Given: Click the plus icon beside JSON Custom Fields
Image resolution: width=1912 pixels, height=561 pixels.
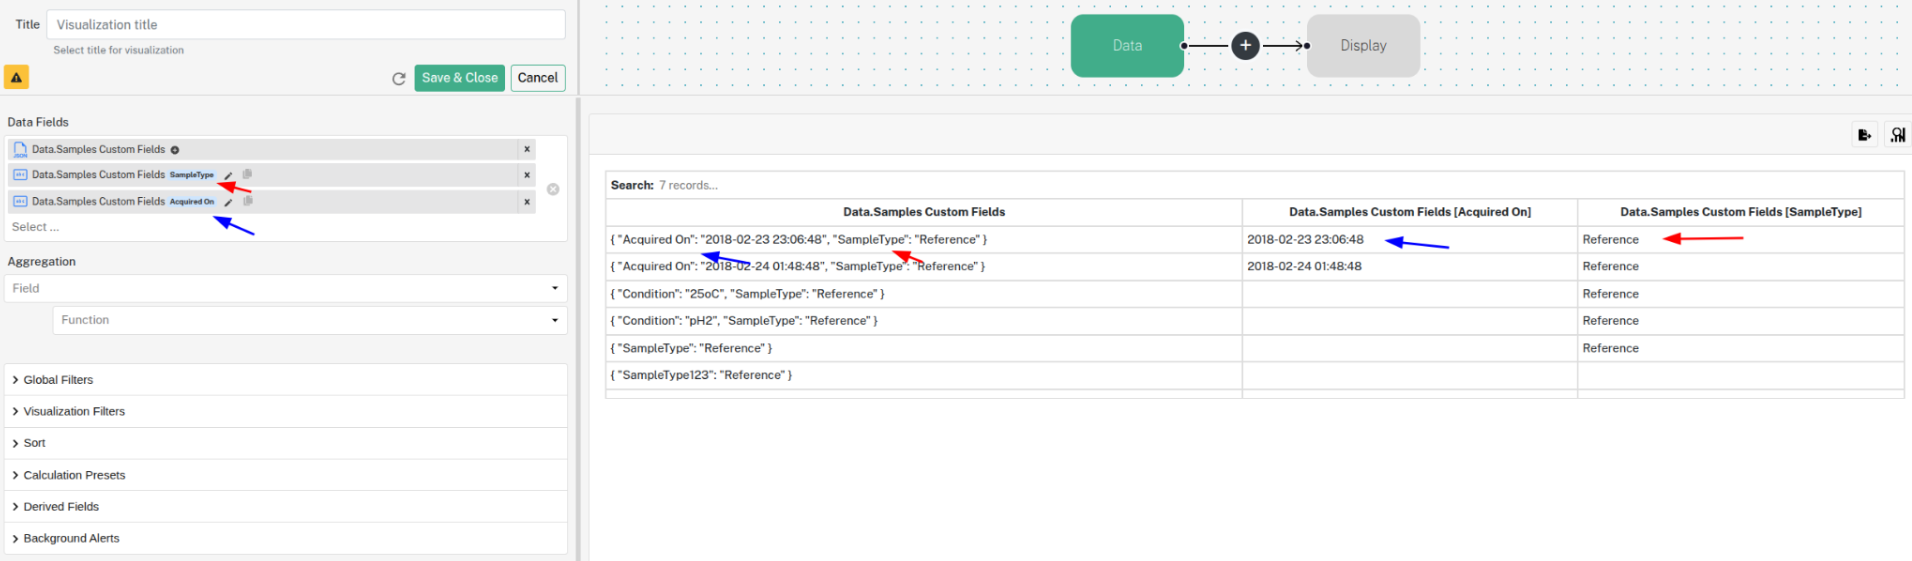Looking at the screenshot, I should (175, 150).
